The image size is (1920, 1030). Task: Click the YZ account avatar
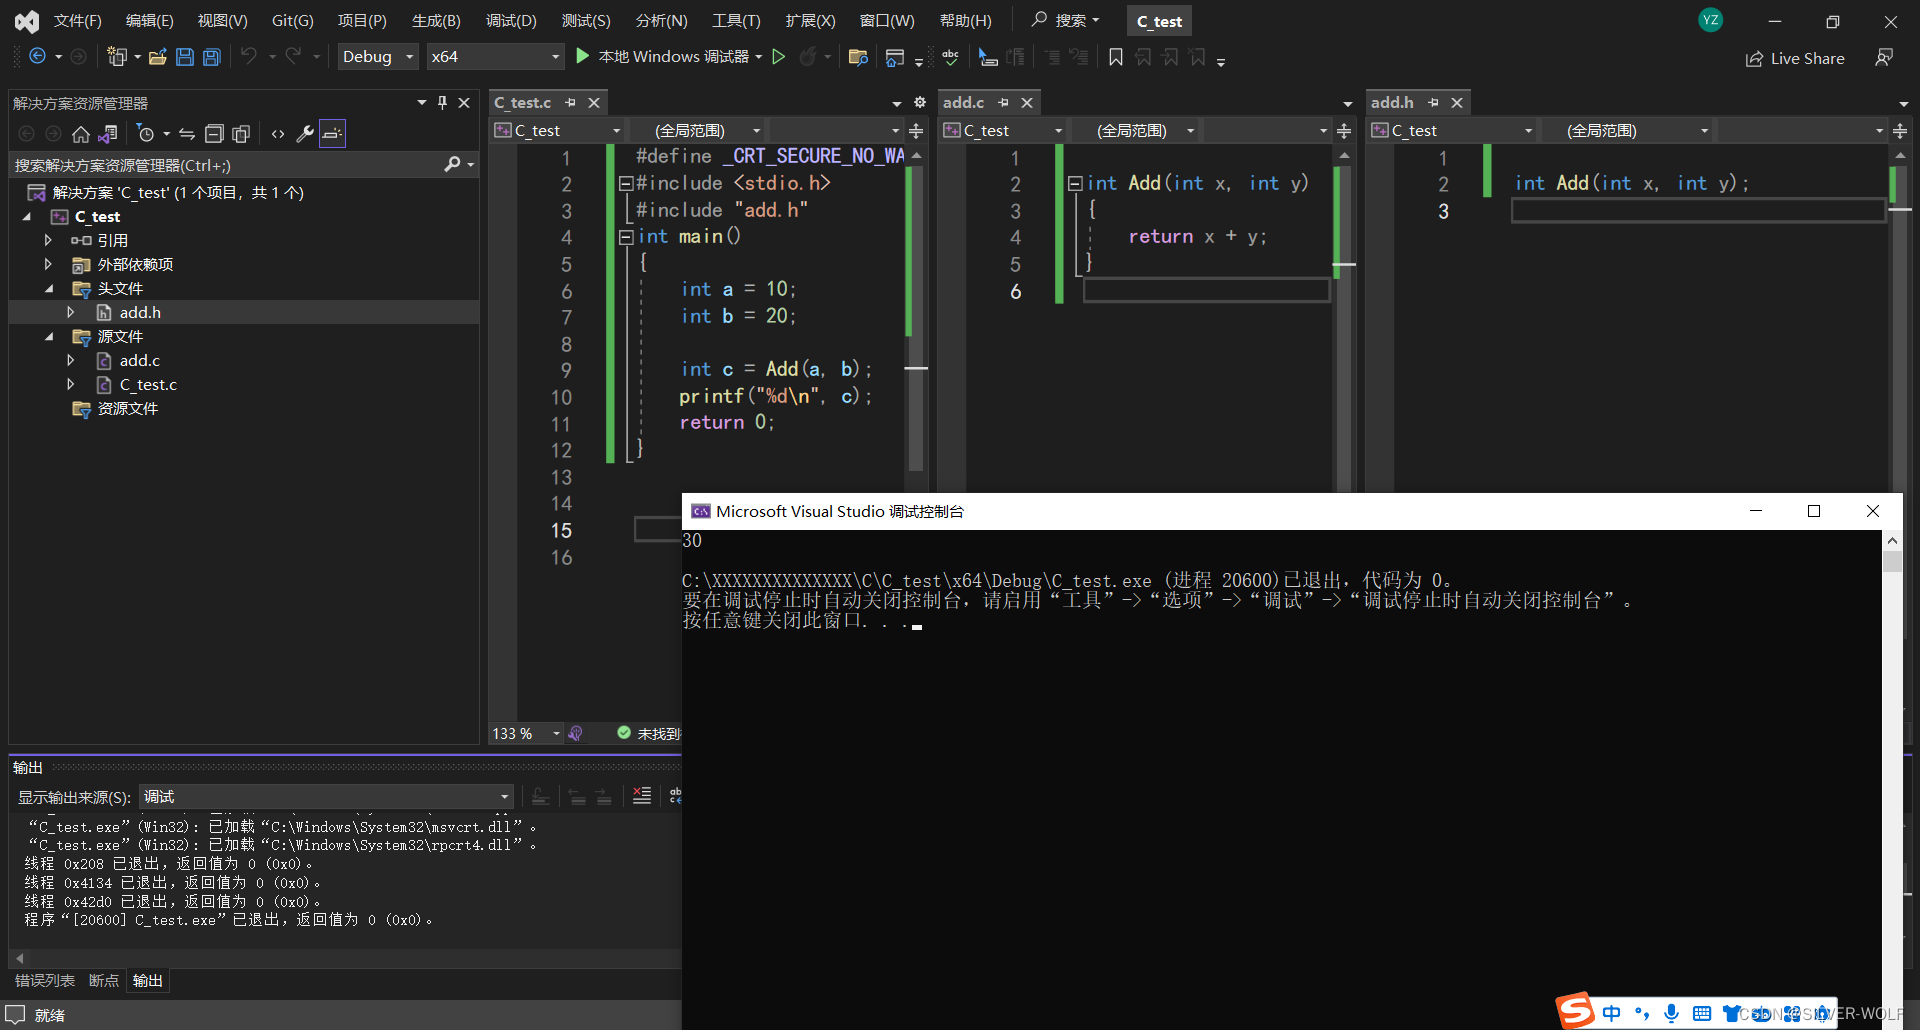click(x=1711, y=20)
